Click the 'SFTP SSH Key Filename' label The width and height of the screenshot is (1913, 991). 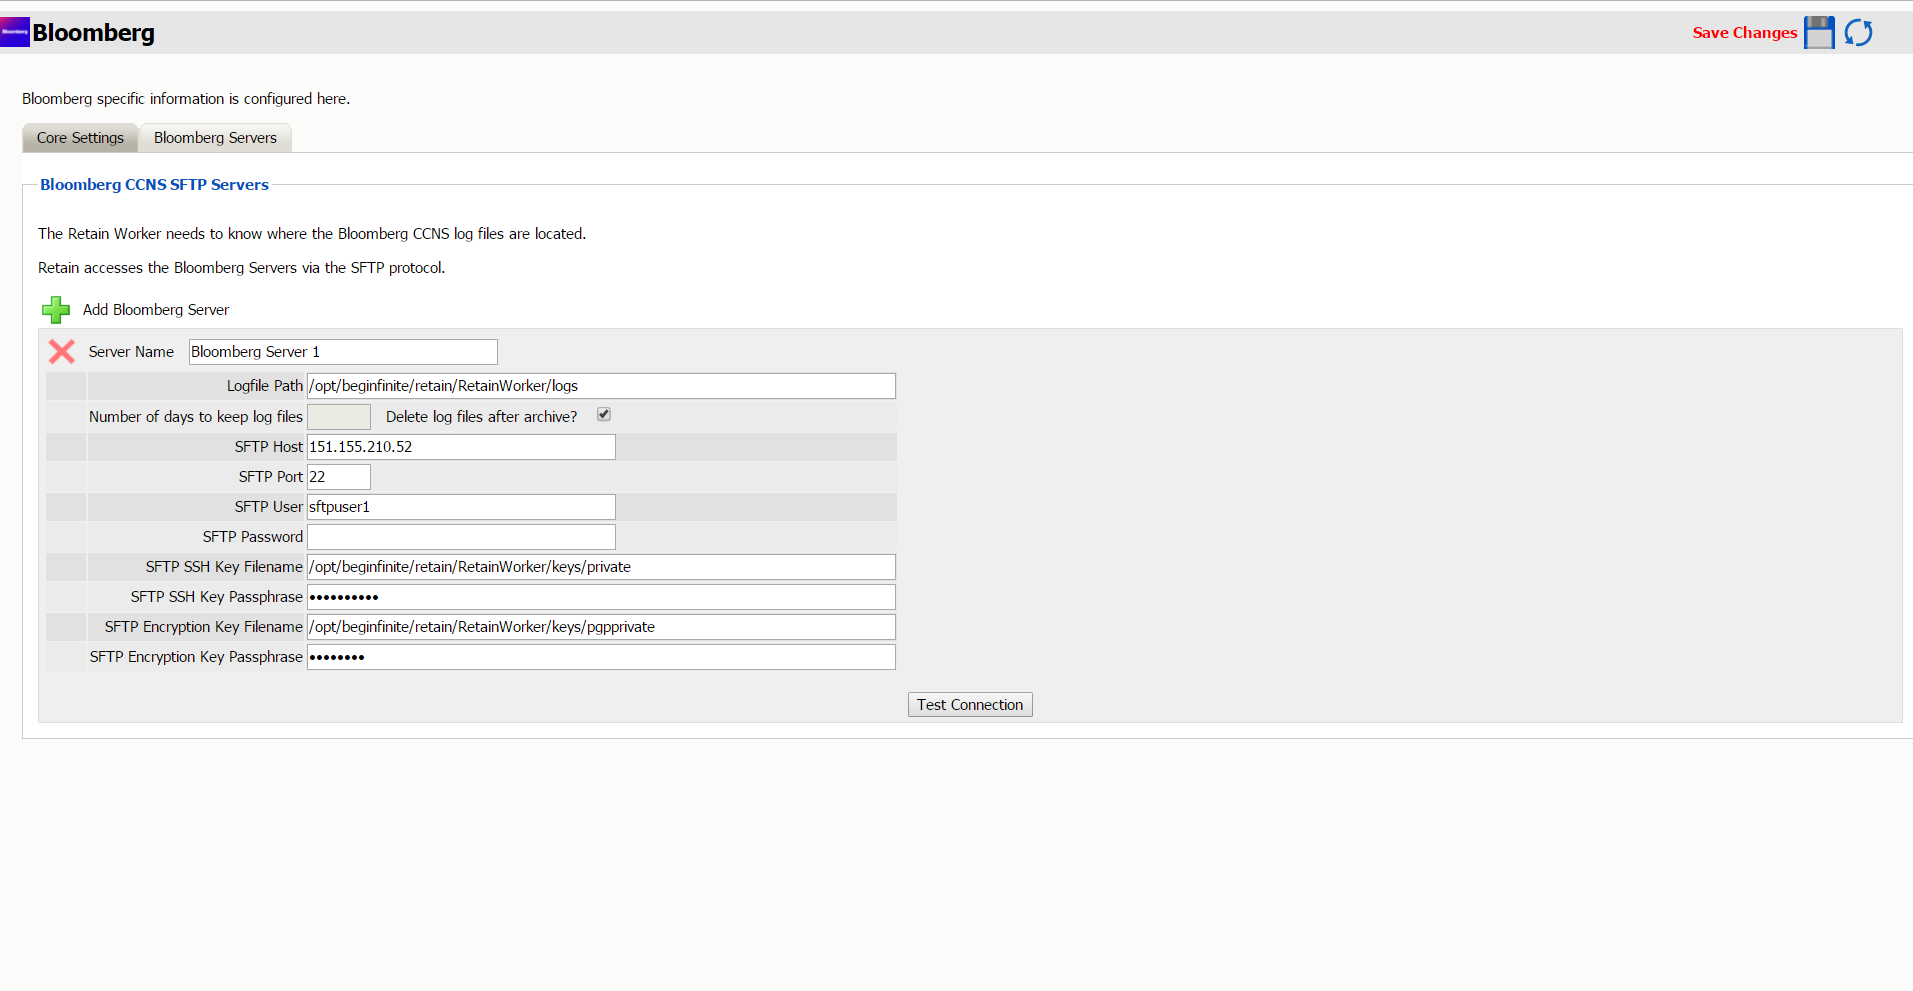(224, 567)
